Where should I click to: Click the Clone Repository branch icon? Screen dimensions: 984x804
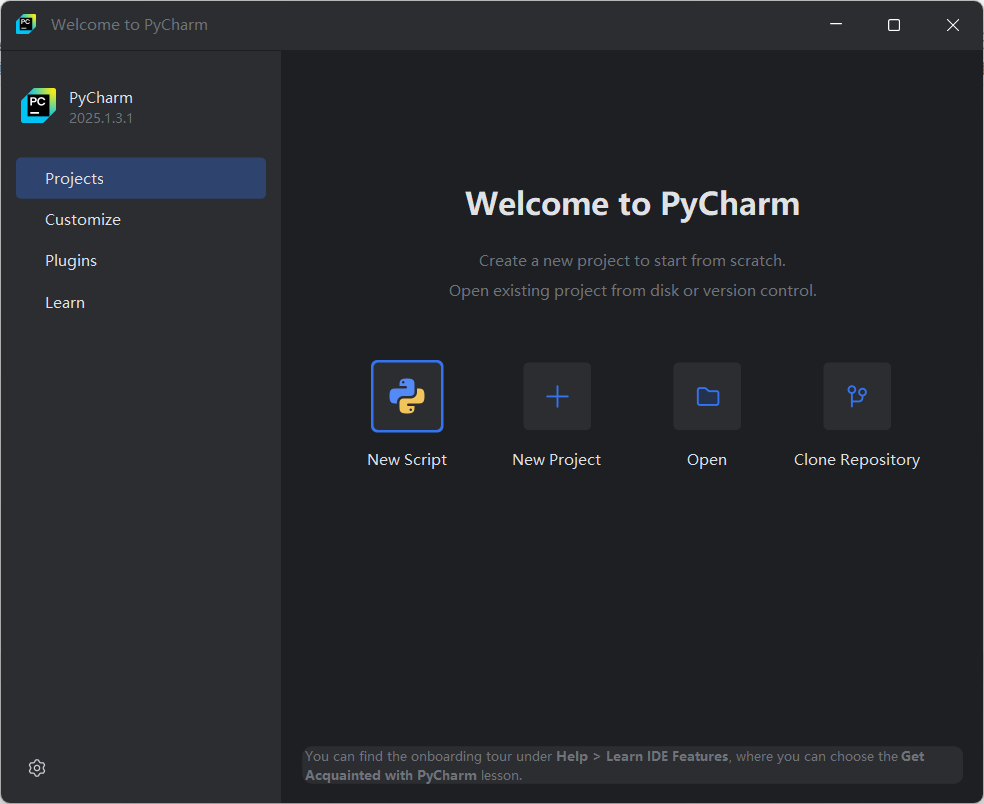click(x=857, y=396)
